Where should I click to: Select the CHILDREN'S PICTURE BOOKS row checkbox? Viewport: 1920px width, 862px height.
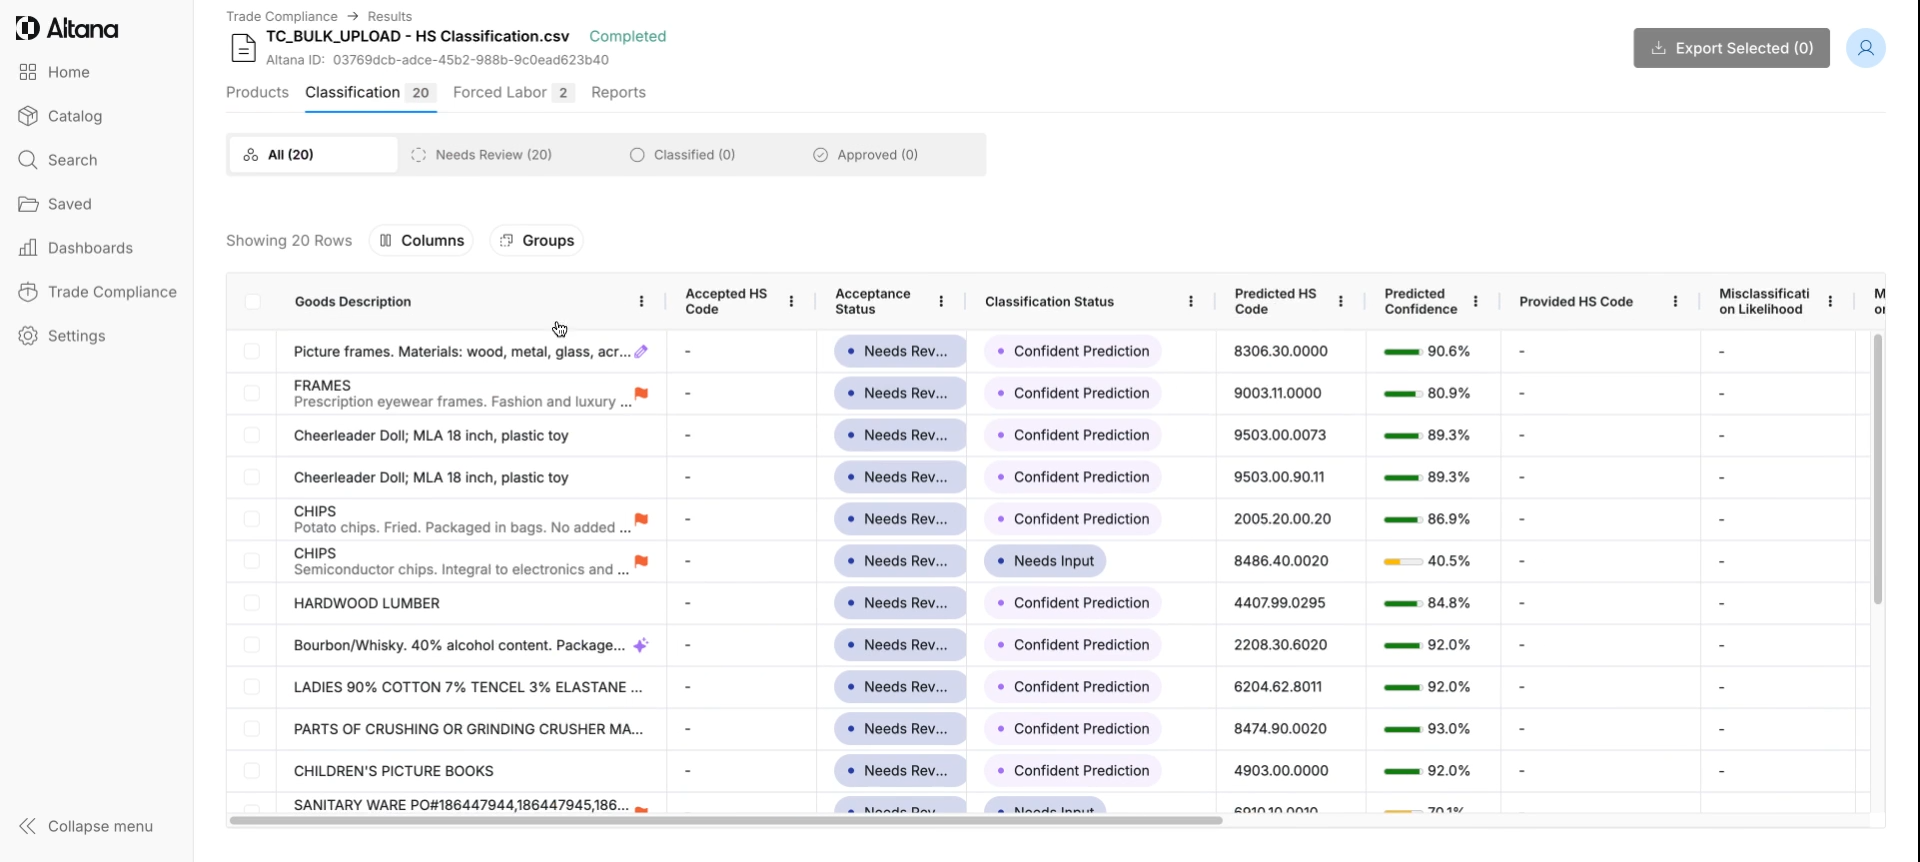click(252, 771)
